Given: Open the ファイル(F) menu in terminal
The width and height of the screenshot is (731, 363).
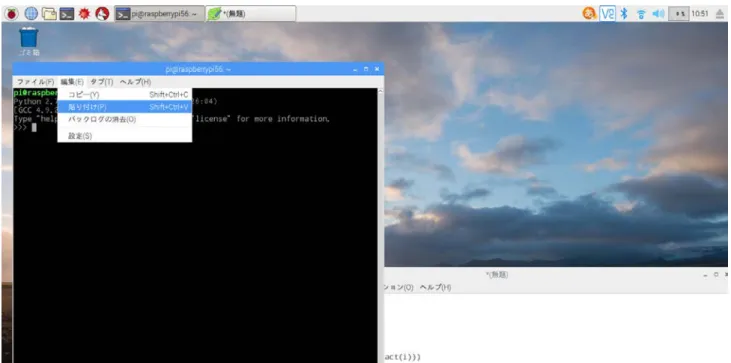Looking at the screenshot, I should pos(35,82).
